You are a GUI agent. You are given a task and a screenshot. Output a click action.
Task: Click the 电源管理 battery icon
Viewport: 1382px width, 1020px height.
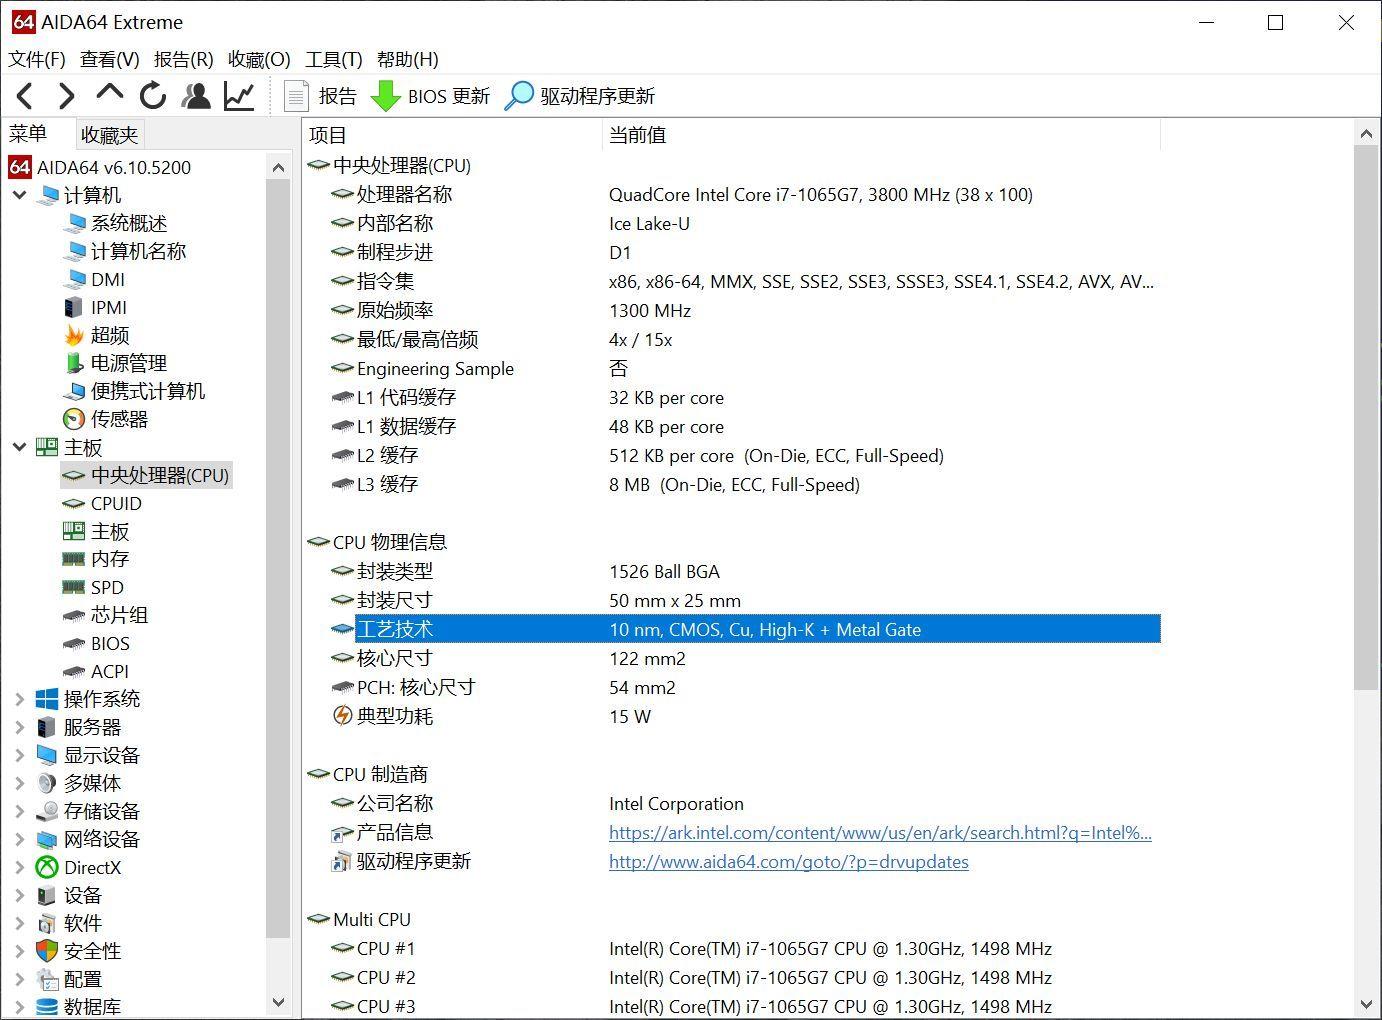74,363
